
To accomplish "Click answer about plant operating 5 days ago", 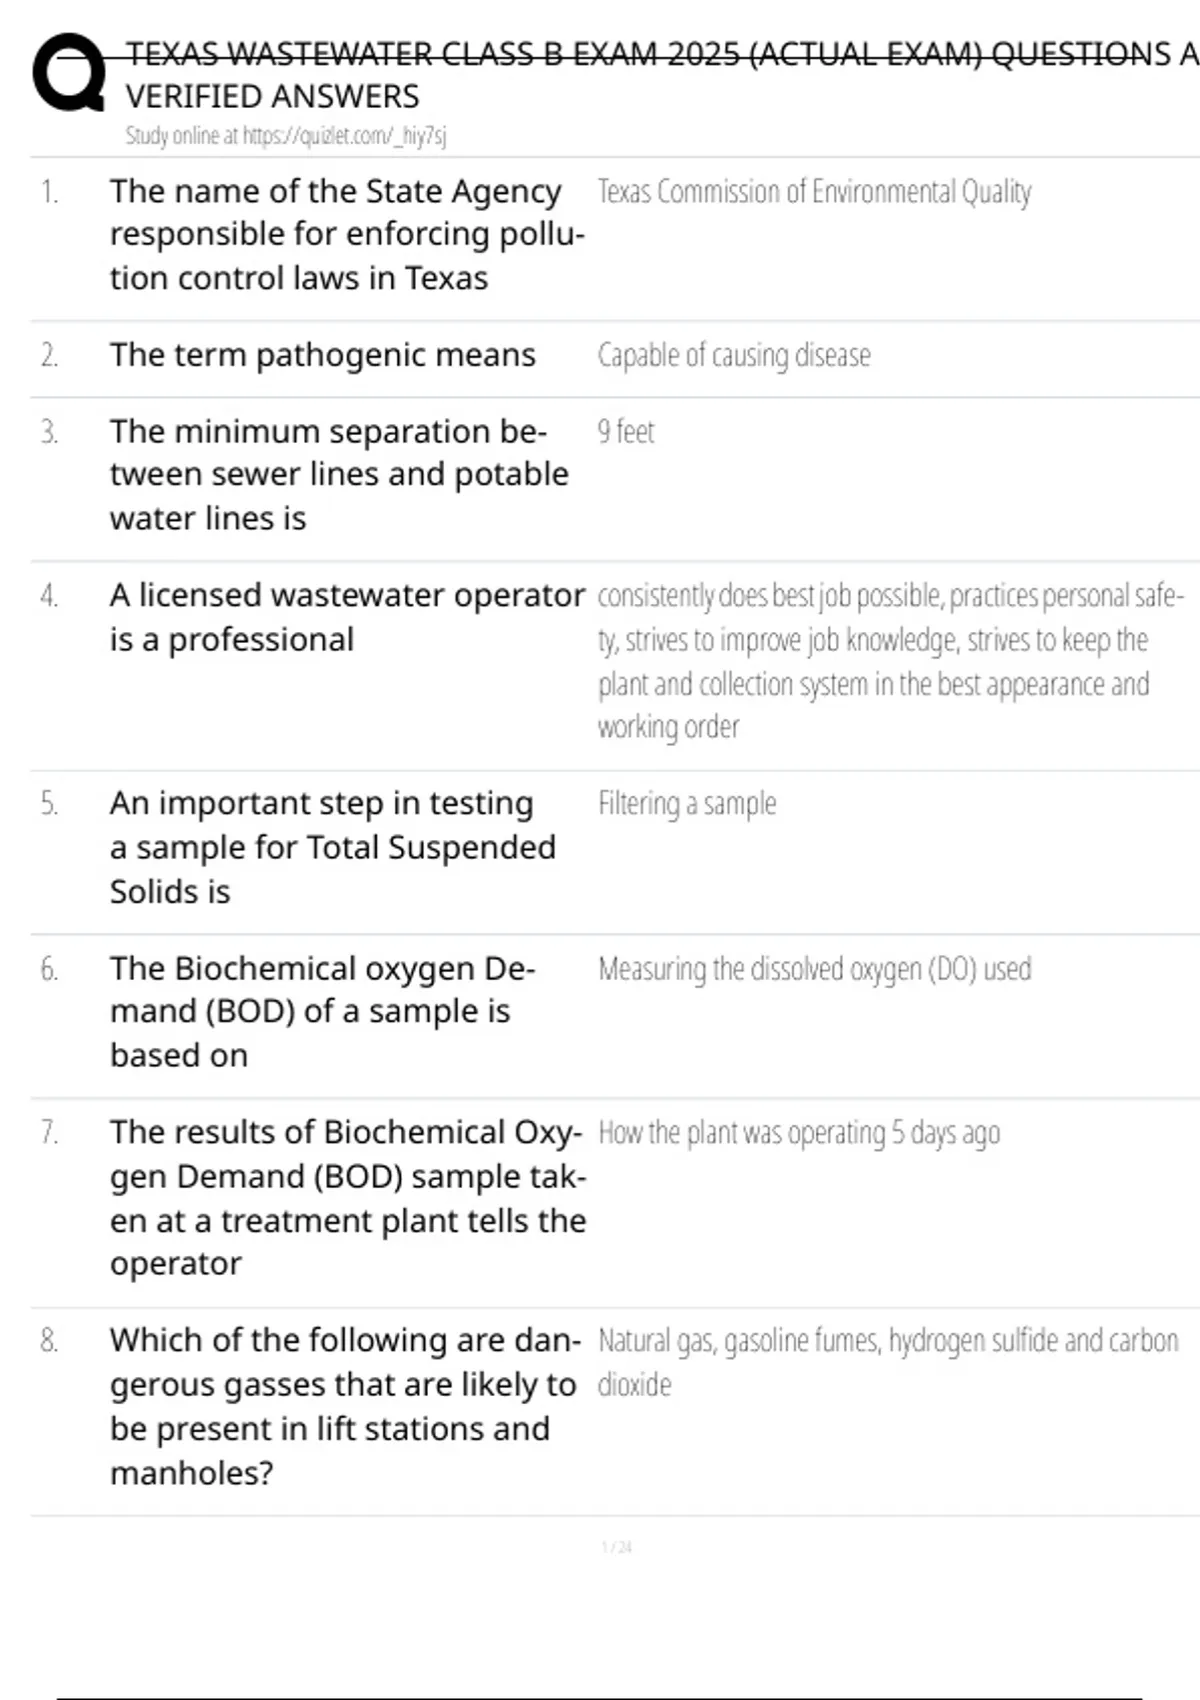I will pyautogui.click(x=798, y=1133).
